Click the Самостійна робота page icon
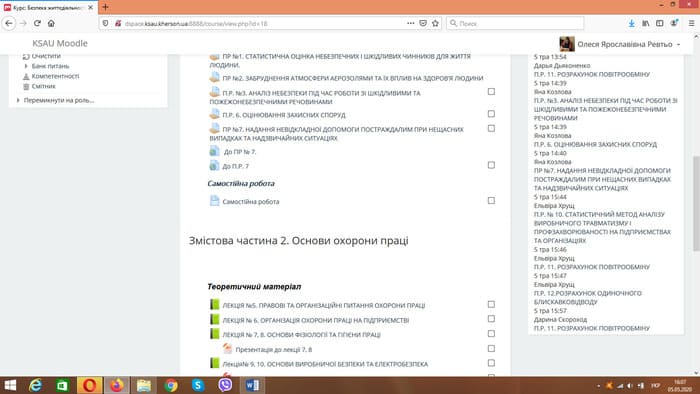The height and width of the screenshot is (394, 700). point(214,201)
